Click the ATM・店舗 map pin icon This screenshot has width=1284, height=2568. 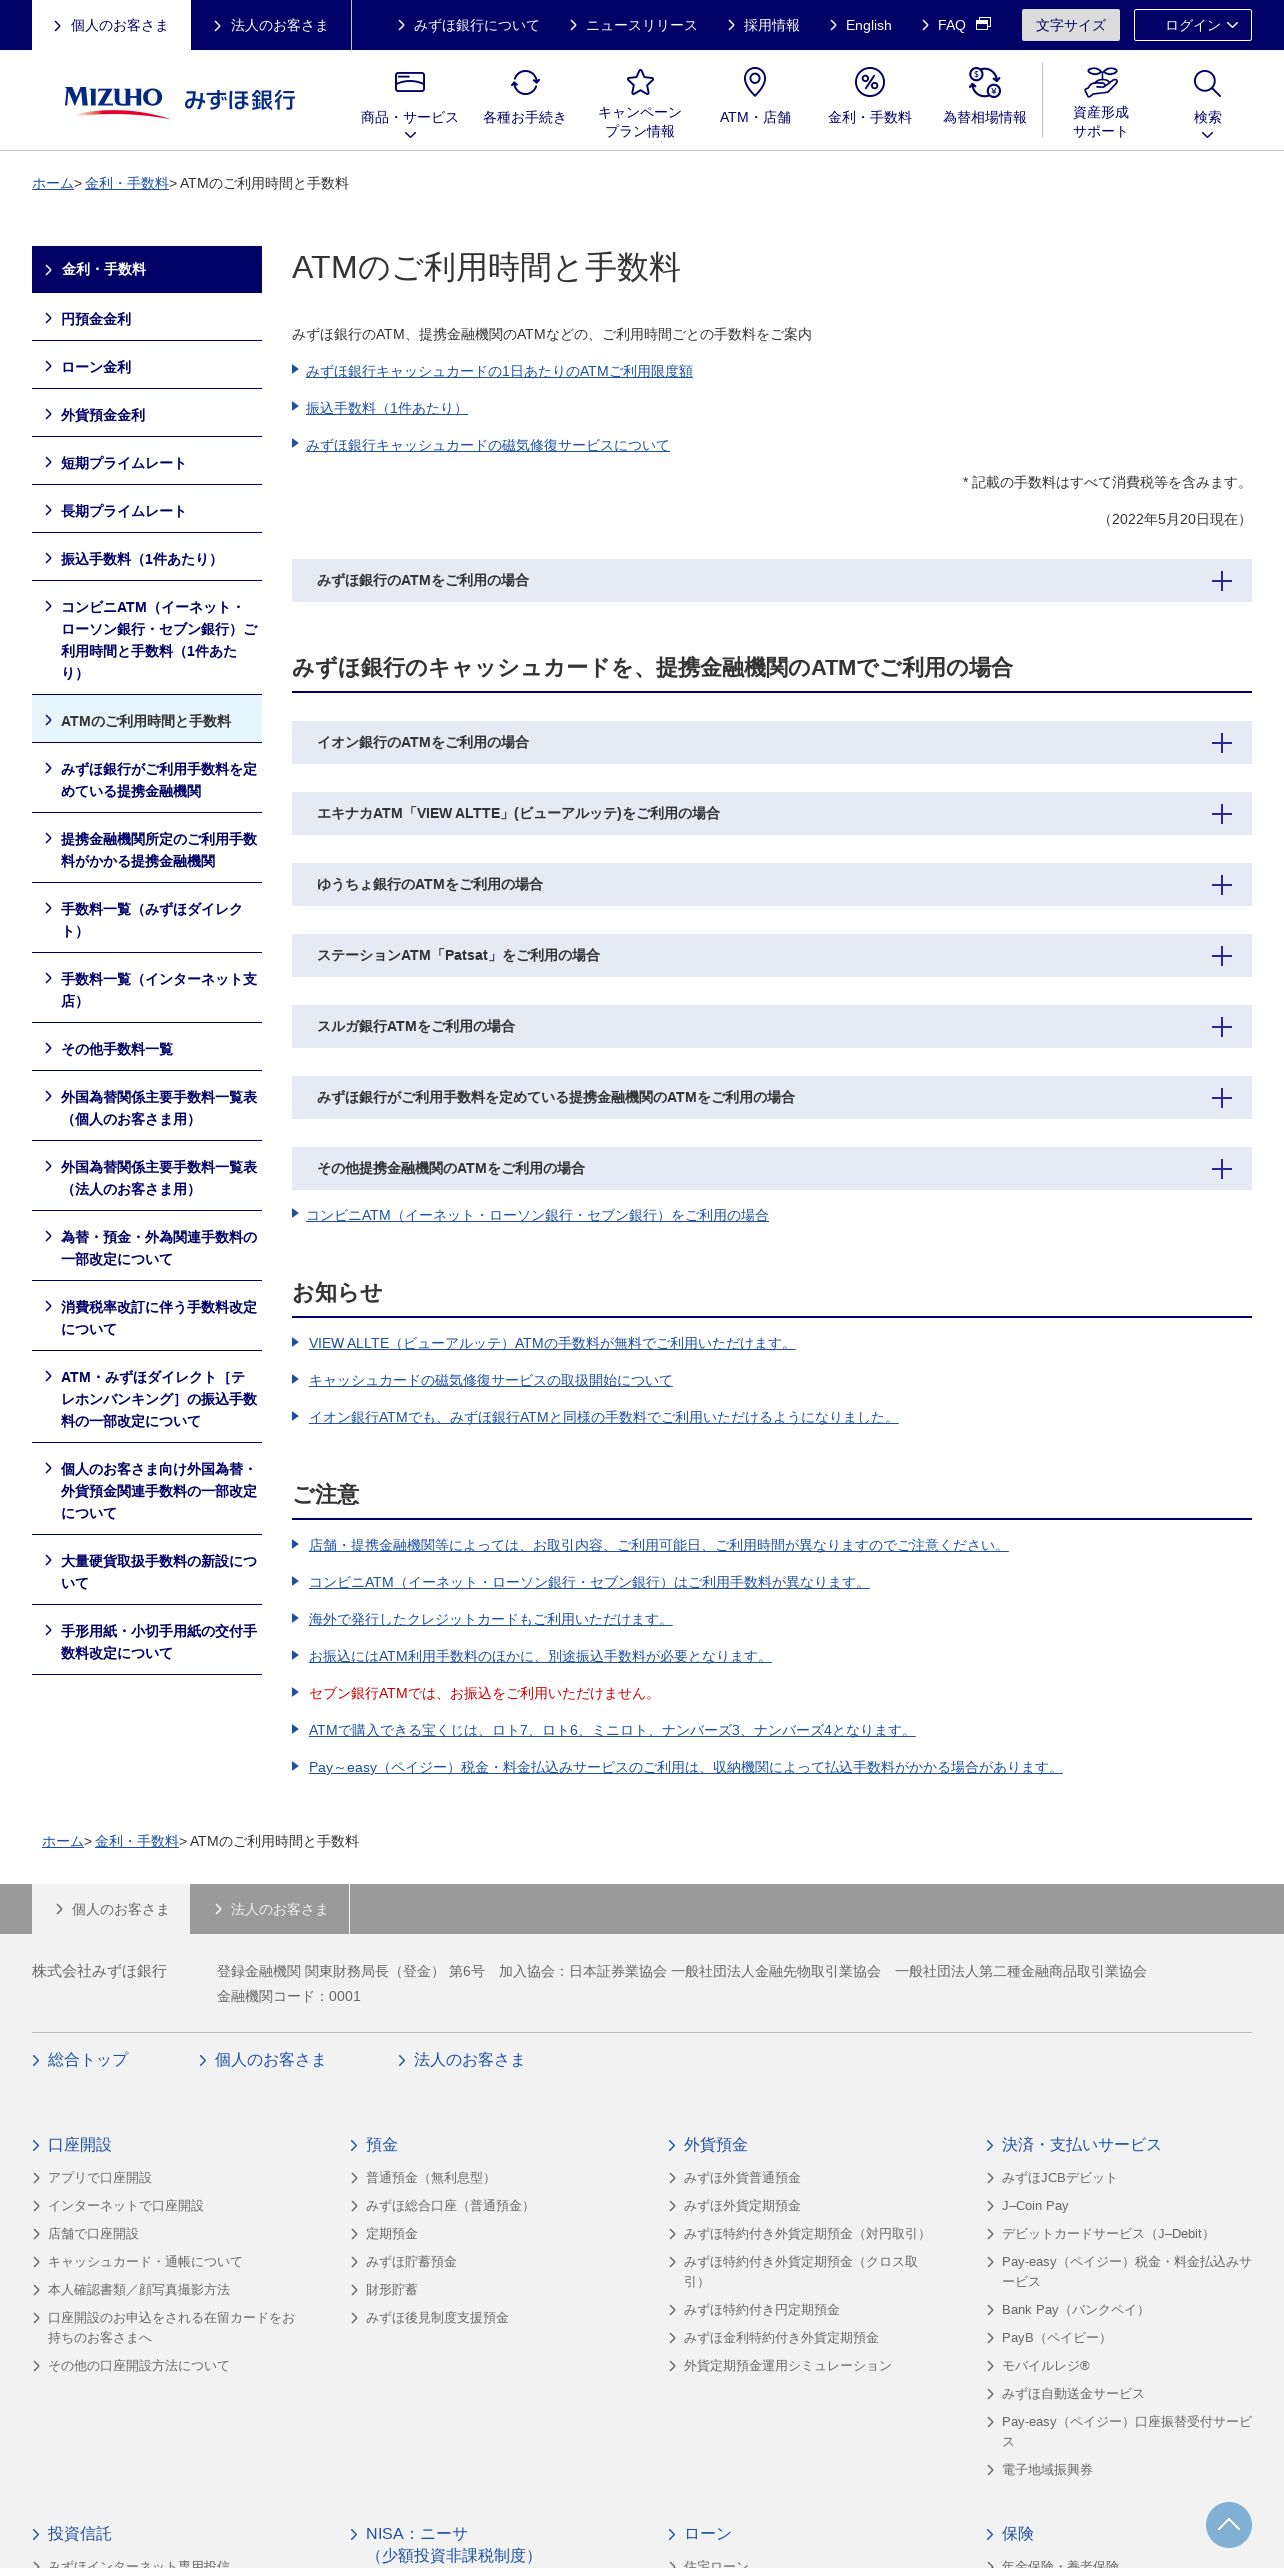tap(755, 82)
